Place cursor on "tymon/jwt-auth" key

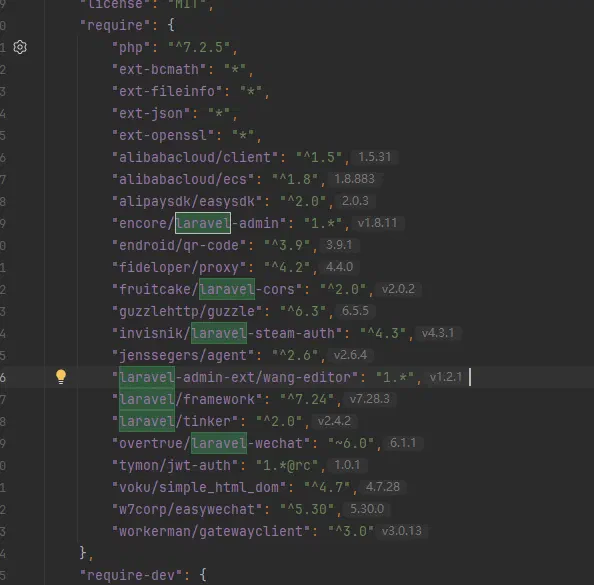coord(175,465)
